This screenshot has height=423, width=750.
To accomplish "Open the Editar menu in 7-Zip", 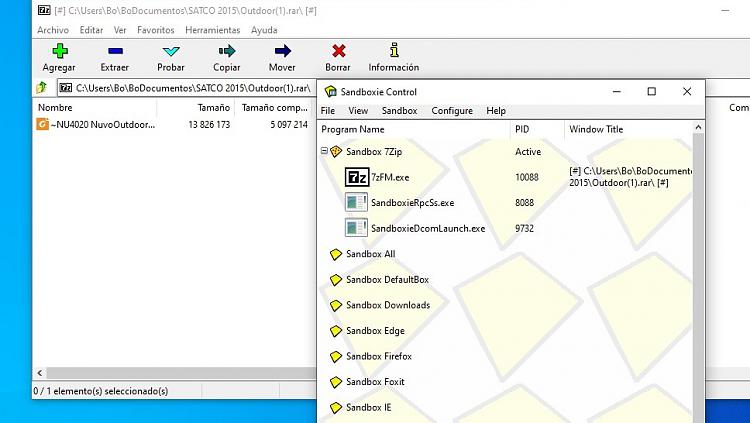I will 91,30.
